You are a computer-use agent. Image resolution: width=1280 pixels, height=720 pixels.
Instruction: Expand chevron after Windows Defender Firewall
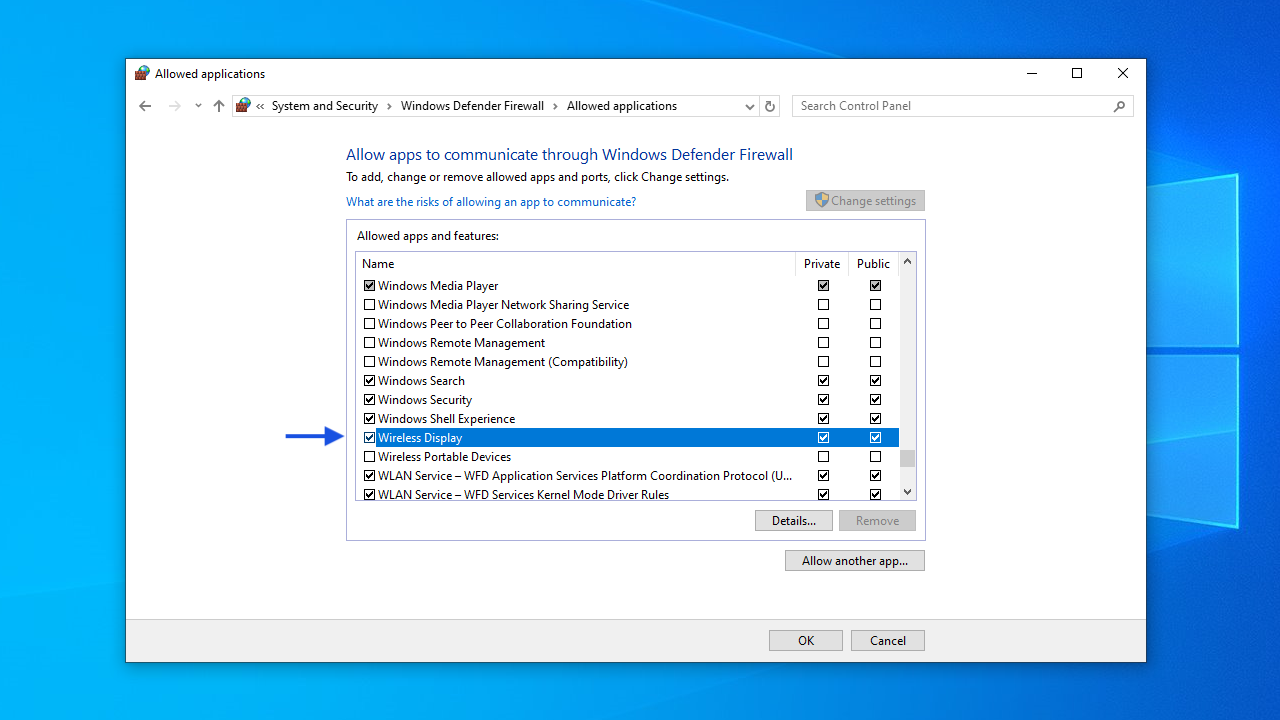pos(555,106)
